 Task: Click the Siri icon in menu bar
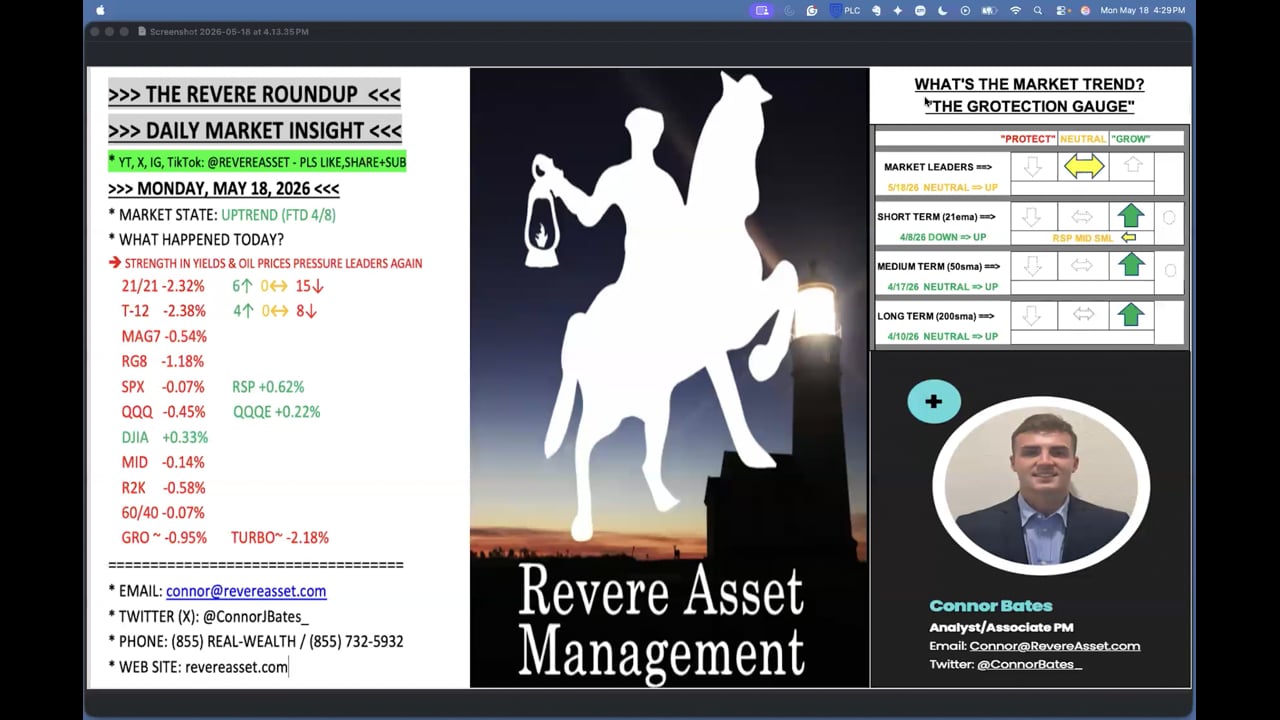(x=1085, y=10)
